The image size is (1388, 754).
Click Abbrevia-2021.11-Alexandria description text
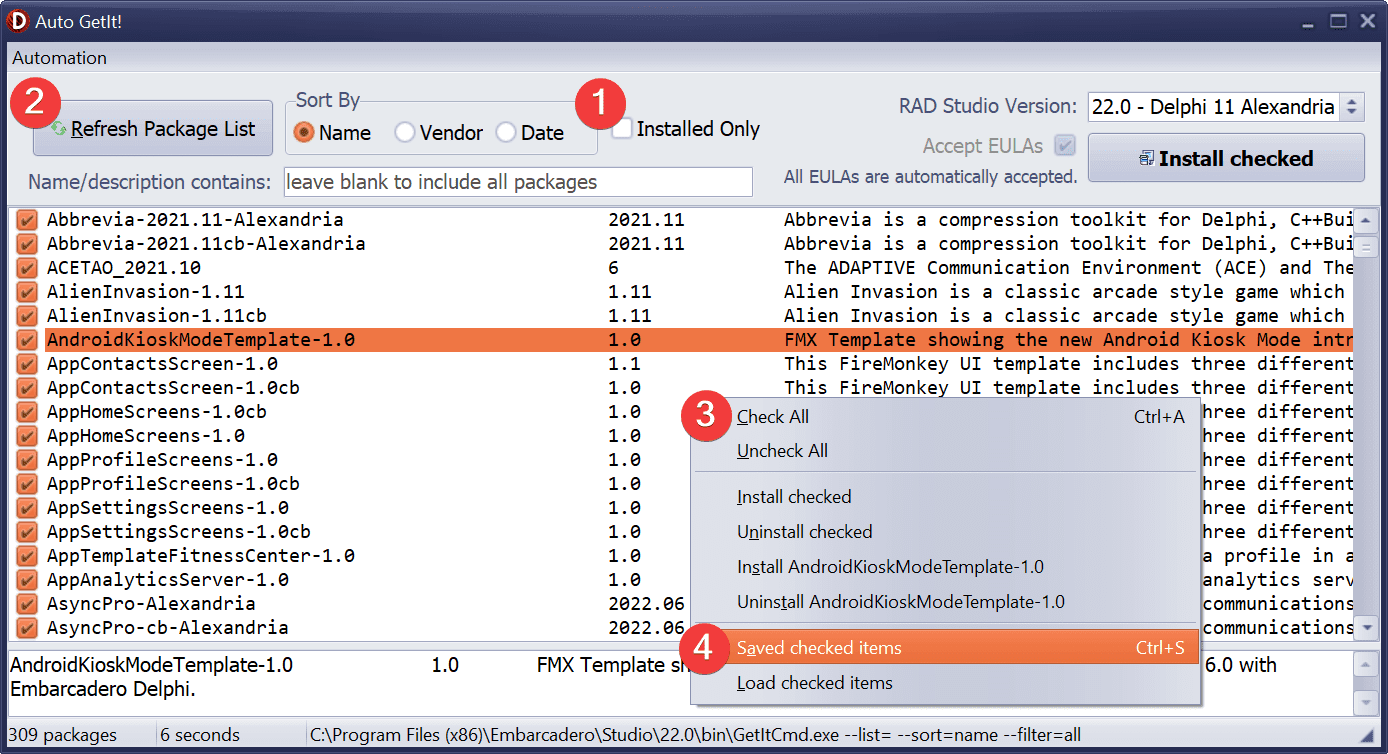(x=1068, y=220)
